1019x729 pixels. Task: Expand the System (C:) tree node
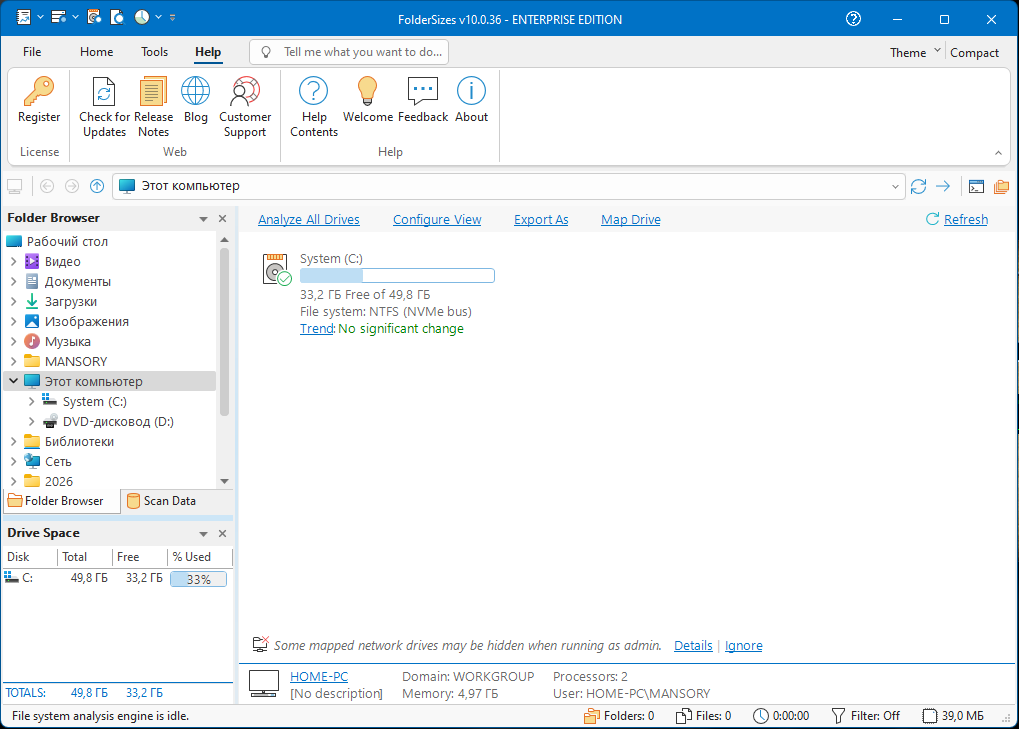(x=32, y=402)
